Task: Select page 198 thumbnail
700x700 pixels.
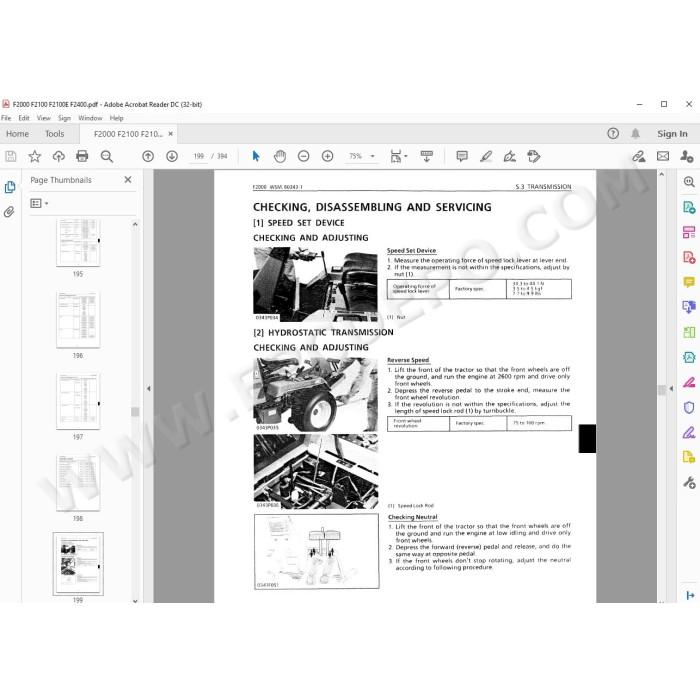Action: pos(78,483)
